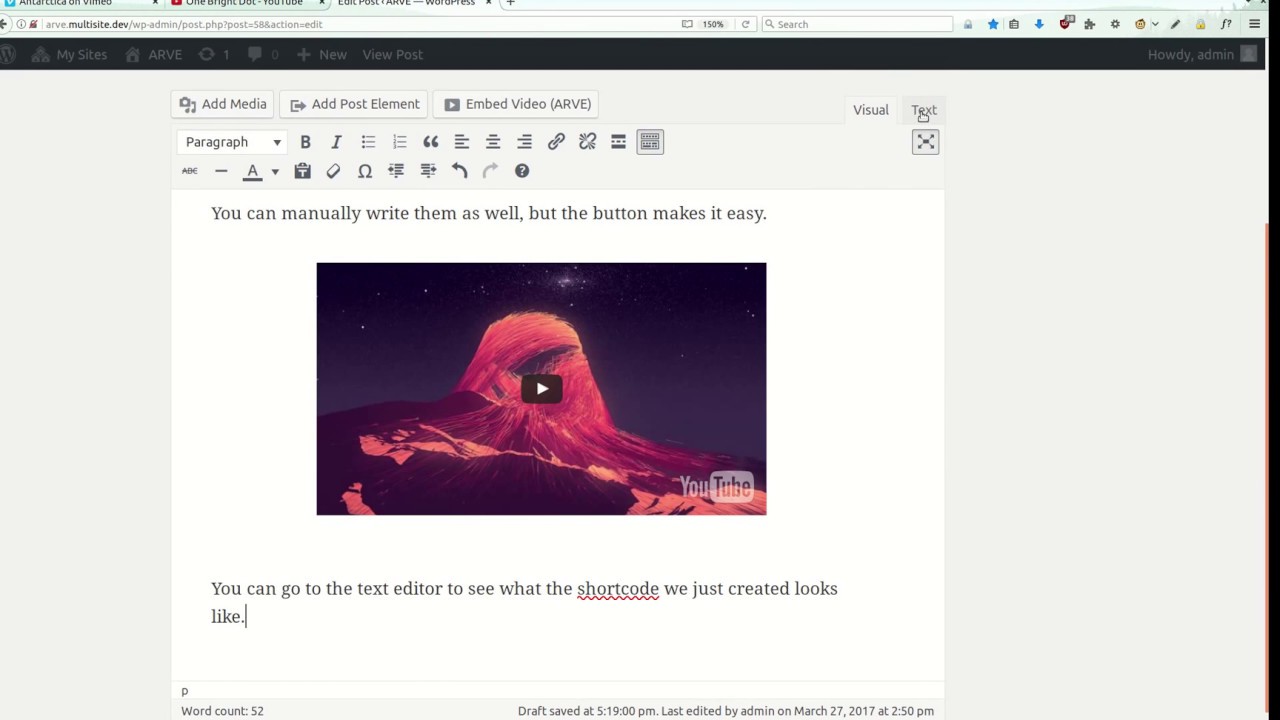
Task: Bookmark this page with star icon
Action: click(993, 24)
